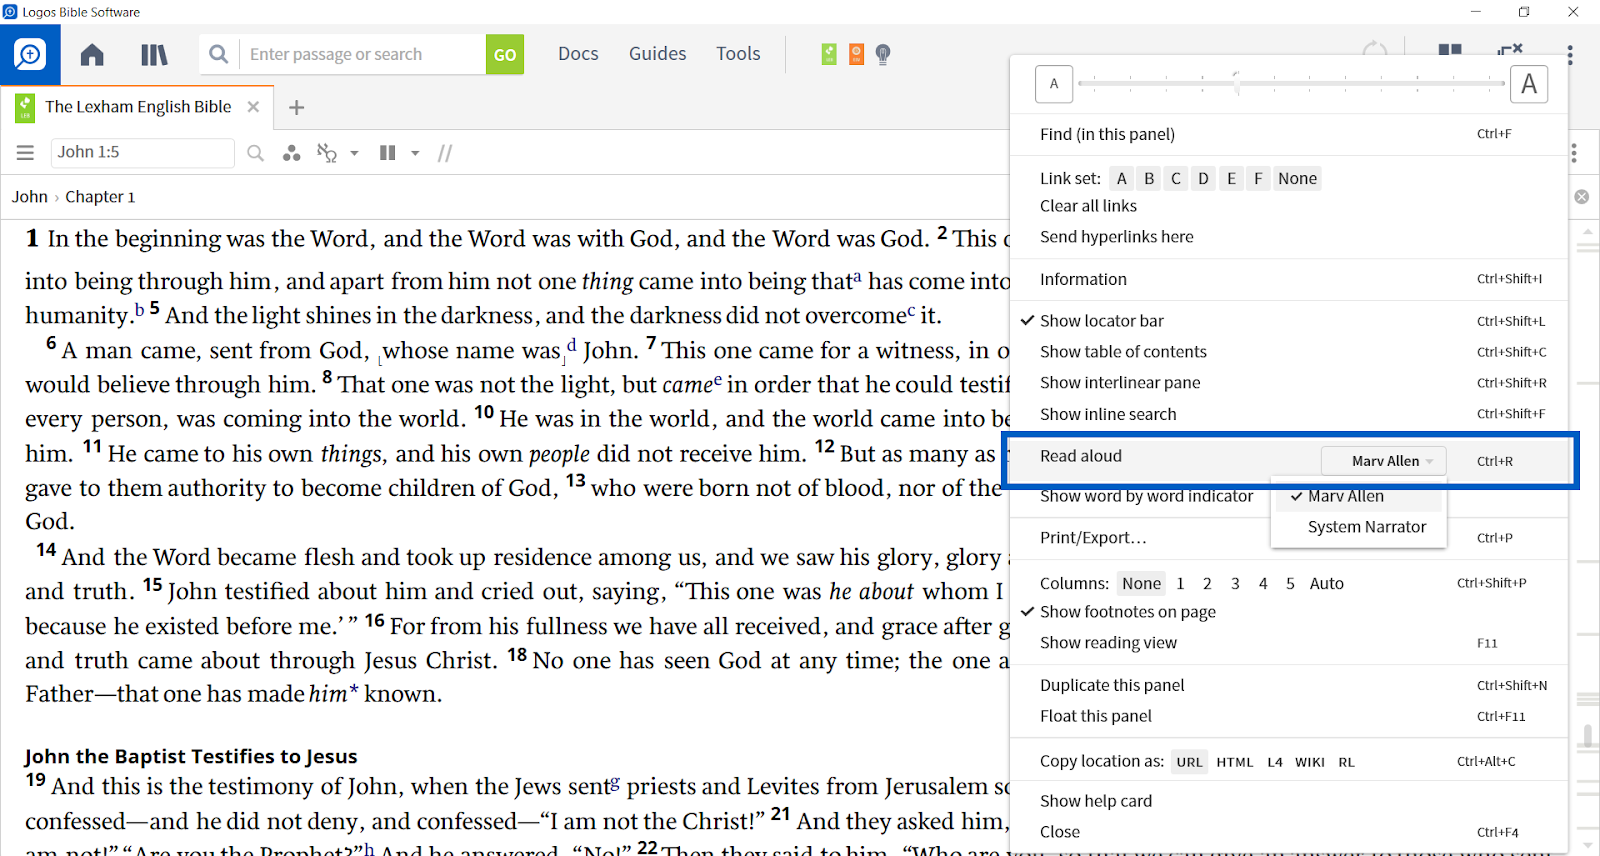Copy location as URL
Image resolution: width=1600 pixels, height=856 pixels.
click(1189, 762)
